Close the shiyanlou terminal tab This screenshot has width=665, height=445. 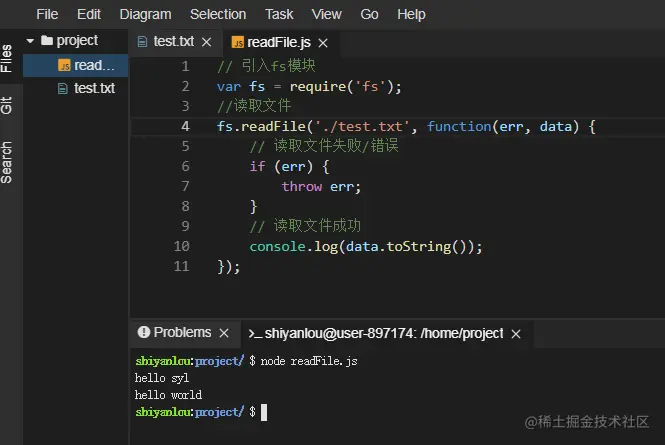click(x=516, y=334)
